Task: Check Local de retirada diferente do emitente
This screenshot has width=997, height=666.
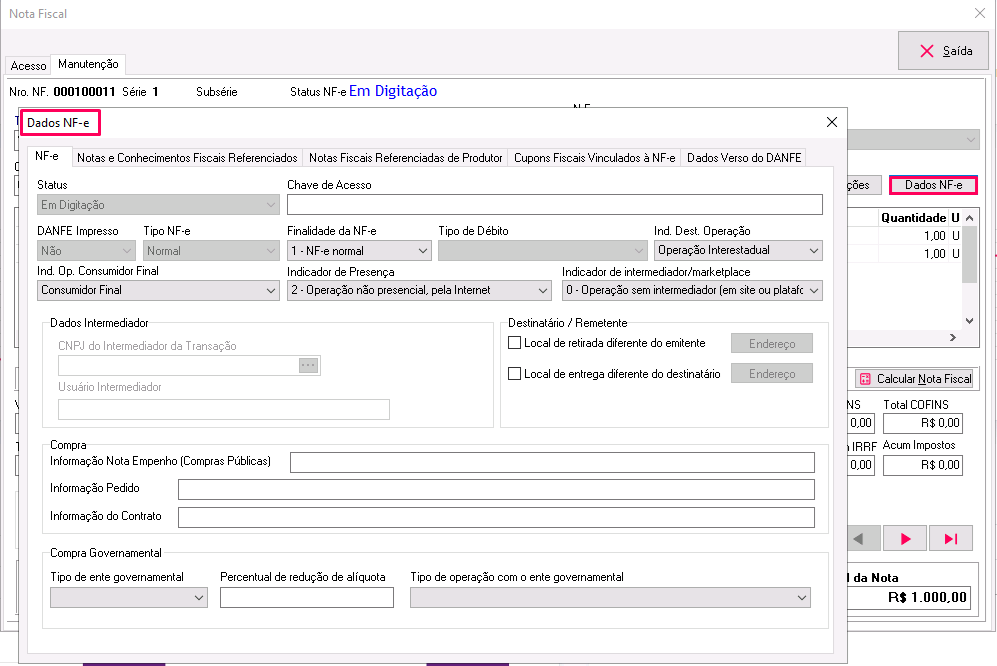Action: click(515, 343)
